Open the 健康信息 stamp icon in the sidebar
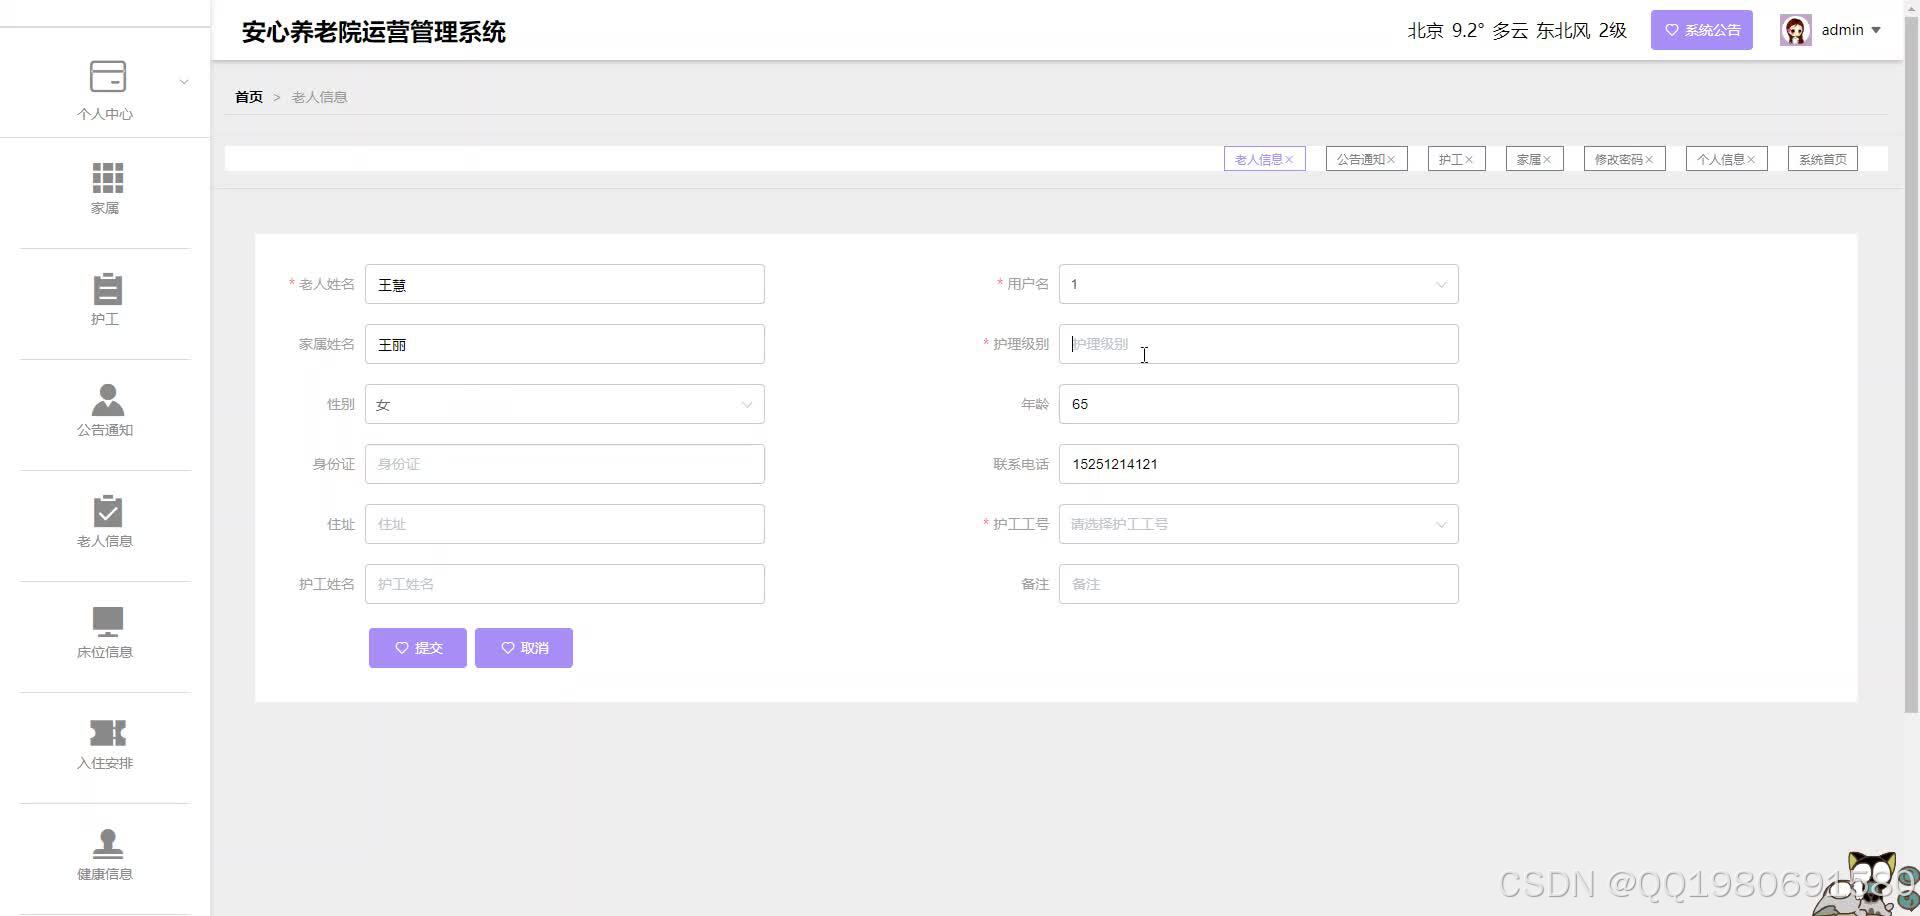 coord(107,844)
